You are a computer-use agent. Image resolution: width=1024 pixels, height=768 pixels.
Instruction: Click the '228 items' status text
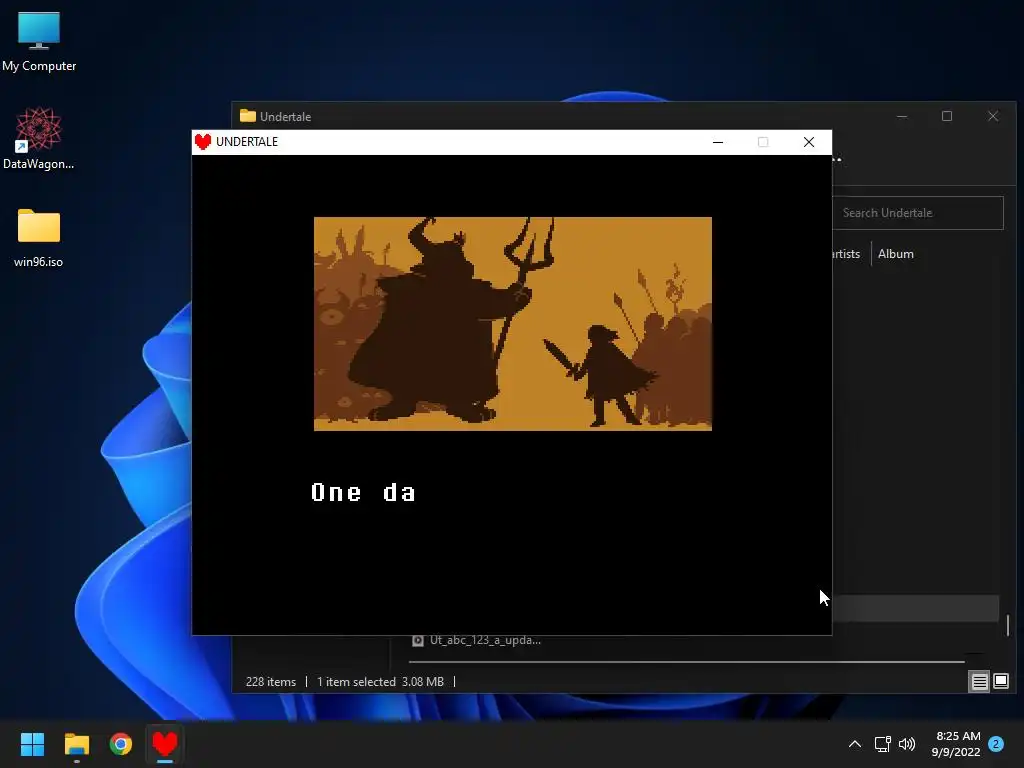point(270,682)
